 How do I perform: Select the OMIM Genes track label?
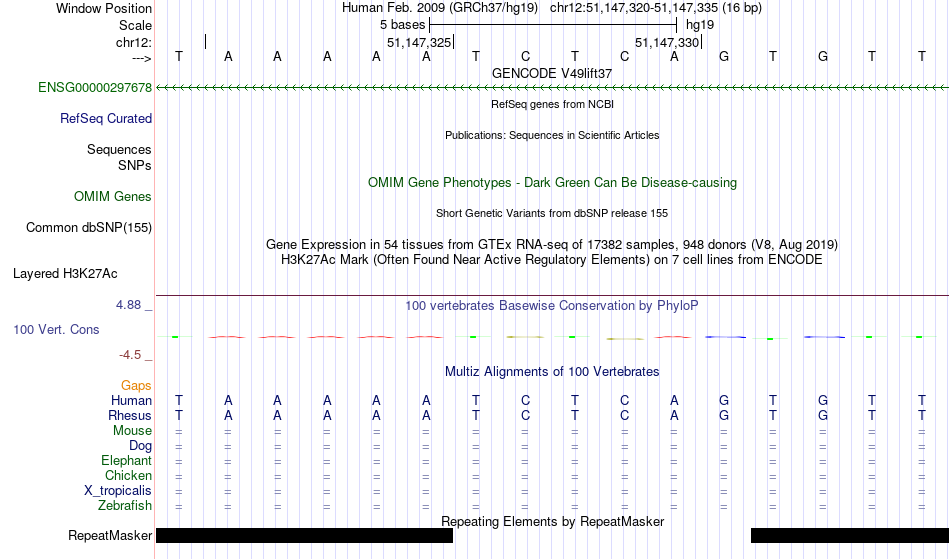(112, 196)
